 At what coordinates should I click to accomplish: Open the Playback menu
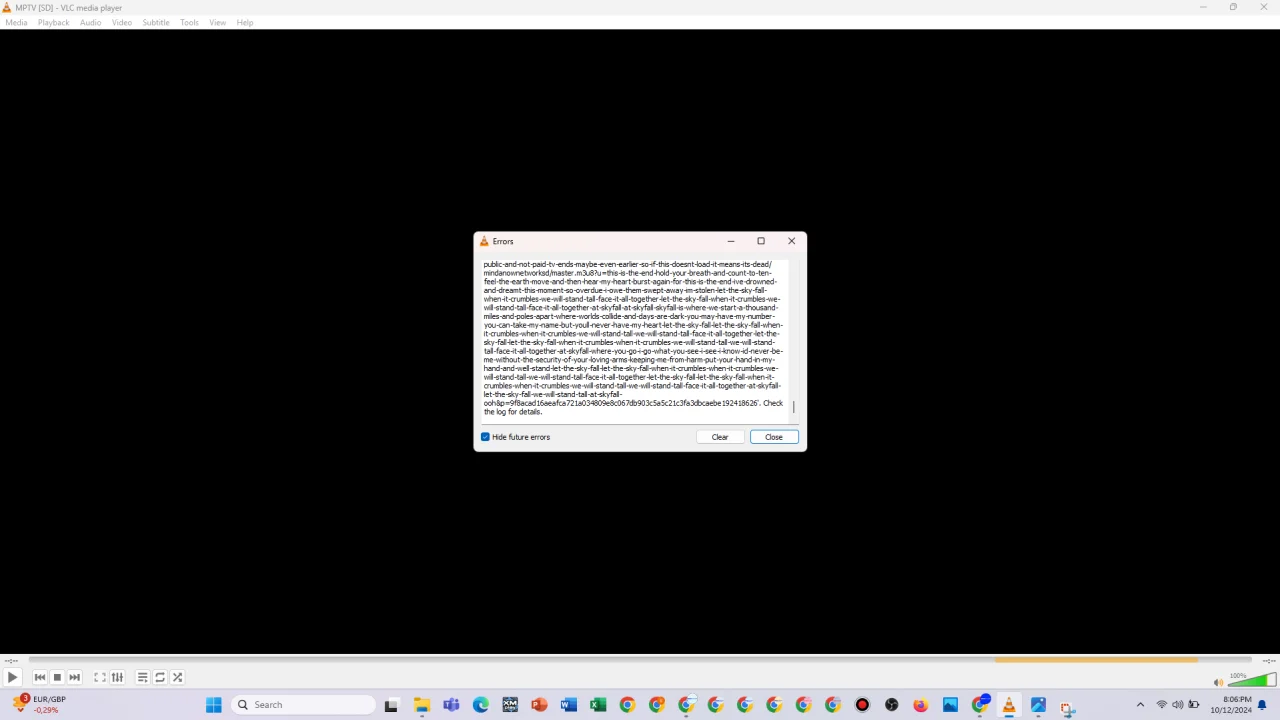[54, 22]
